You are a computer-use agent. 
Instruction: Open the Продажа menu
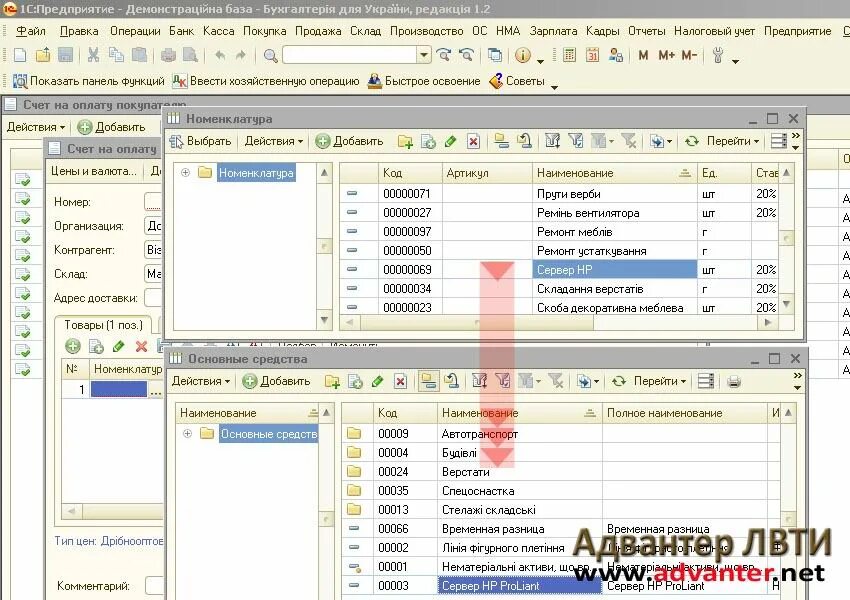[x=318, y=31]
